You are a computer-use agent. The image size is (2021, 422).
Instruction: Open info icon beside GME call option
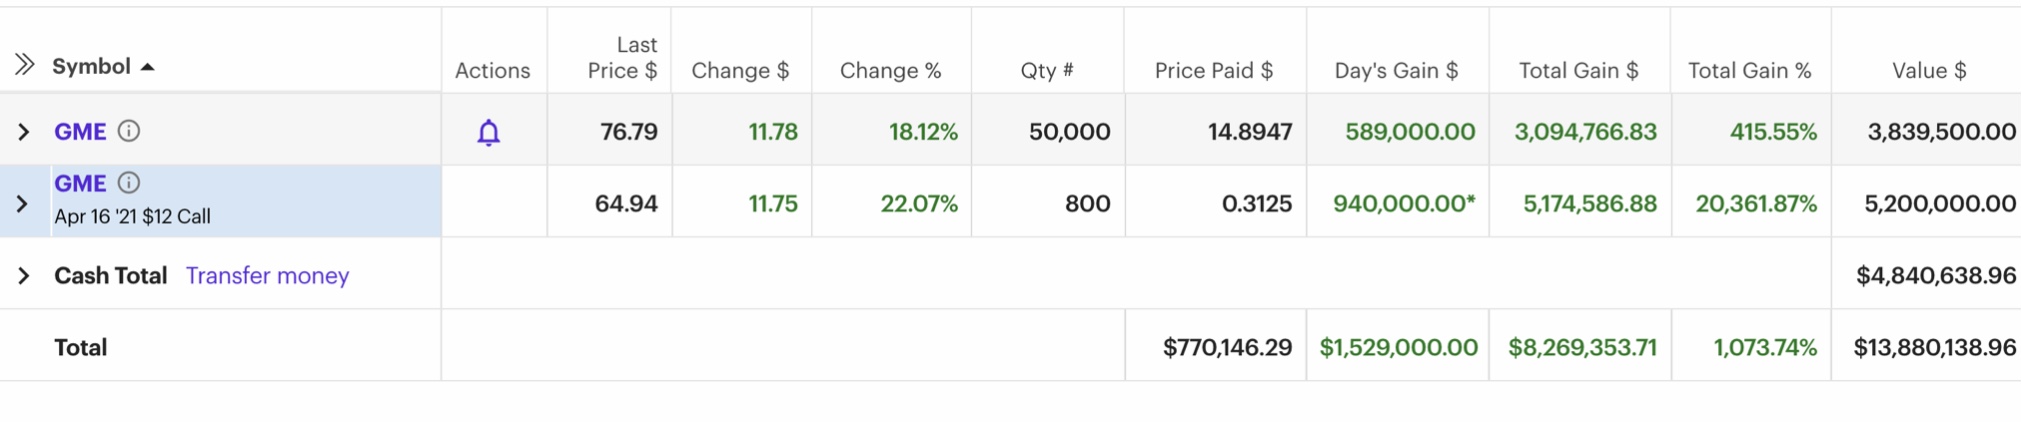[x=129, y=183]
